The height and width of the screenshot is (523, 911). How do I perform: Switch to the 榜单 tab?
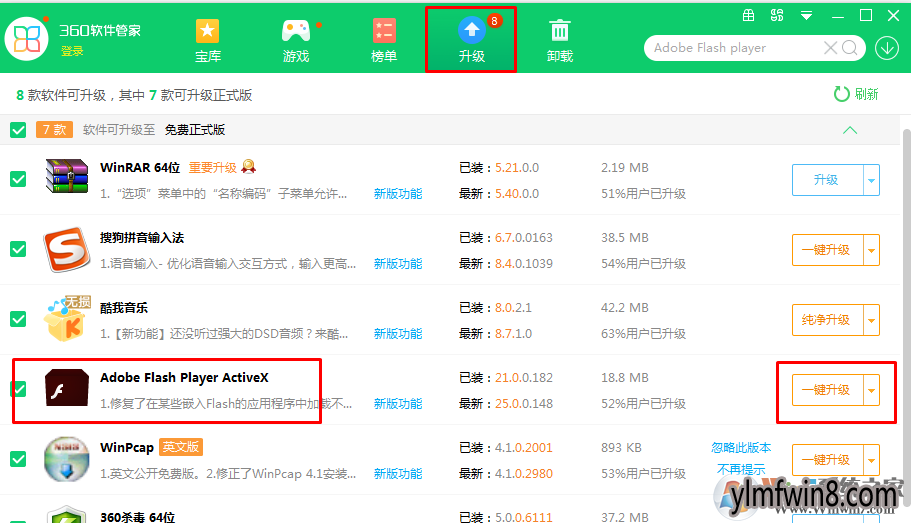tap(384, 40)
